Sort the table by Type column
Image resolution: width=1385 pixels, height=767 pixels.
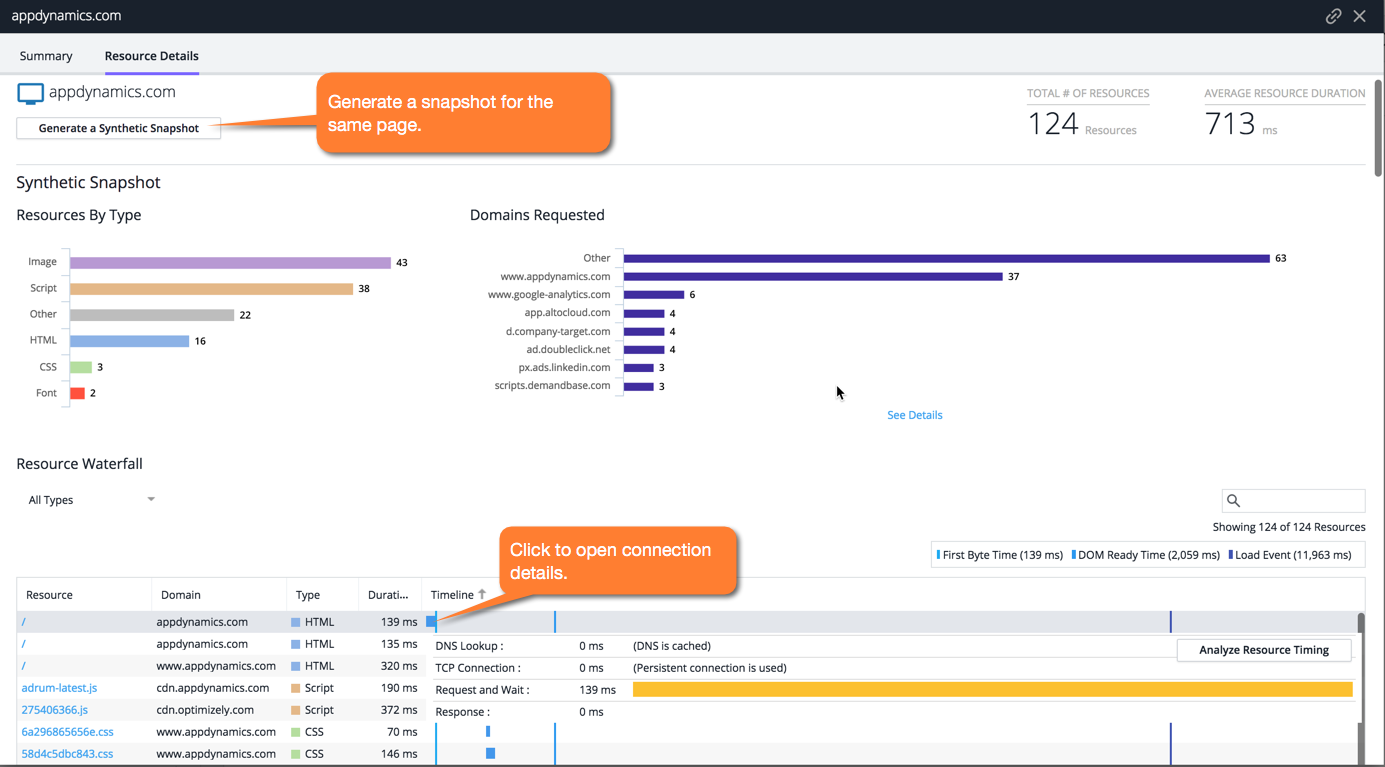[x=308, y=595]
